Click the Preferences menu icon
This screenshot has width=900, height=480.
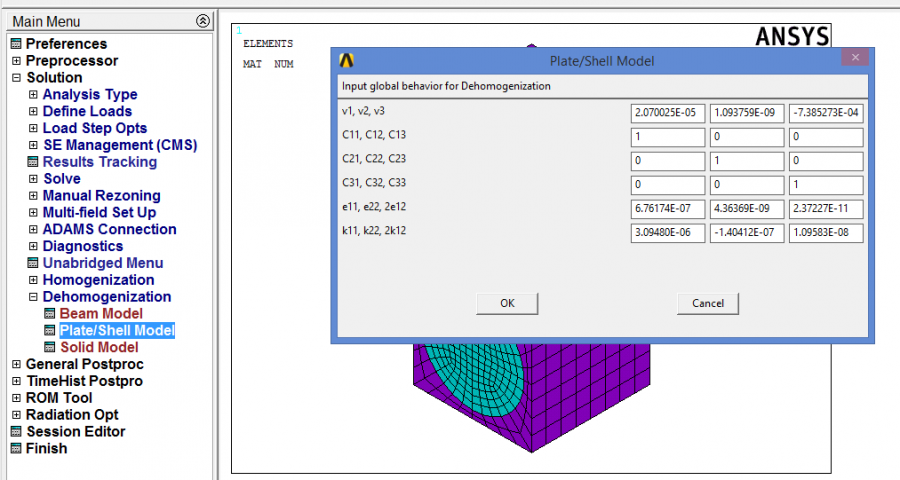16,44
